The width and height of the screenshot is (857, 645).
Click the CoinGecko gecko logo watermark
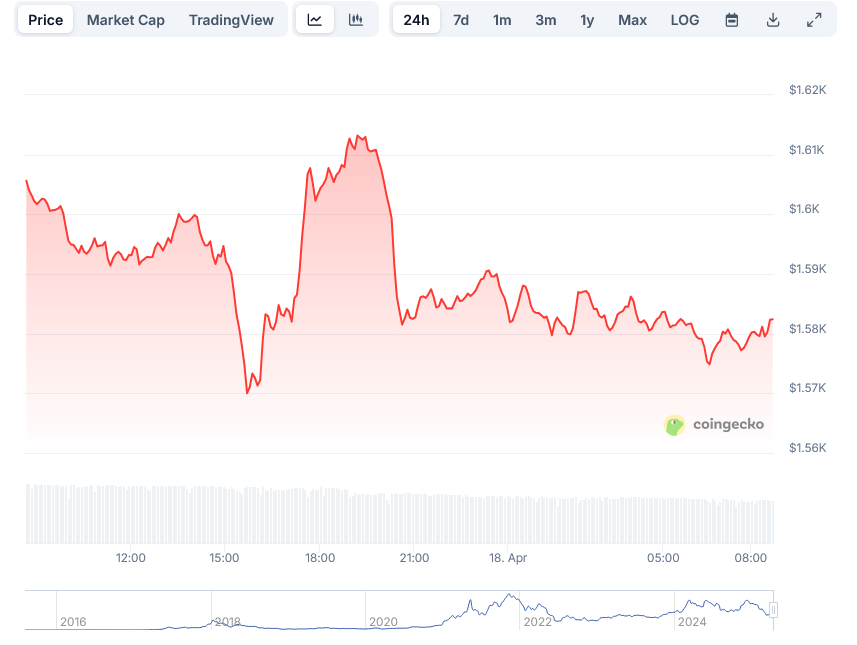(673, 424)
